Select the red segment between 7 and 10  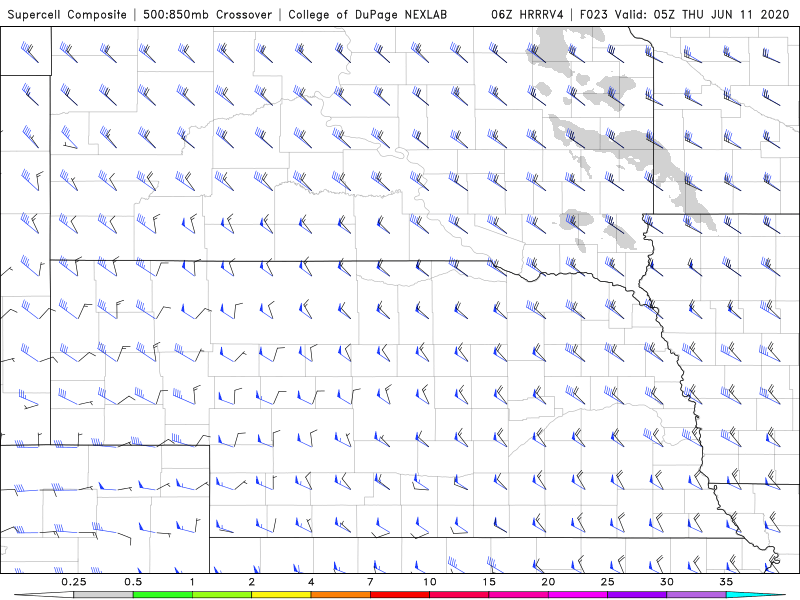[x=400, y=595]
